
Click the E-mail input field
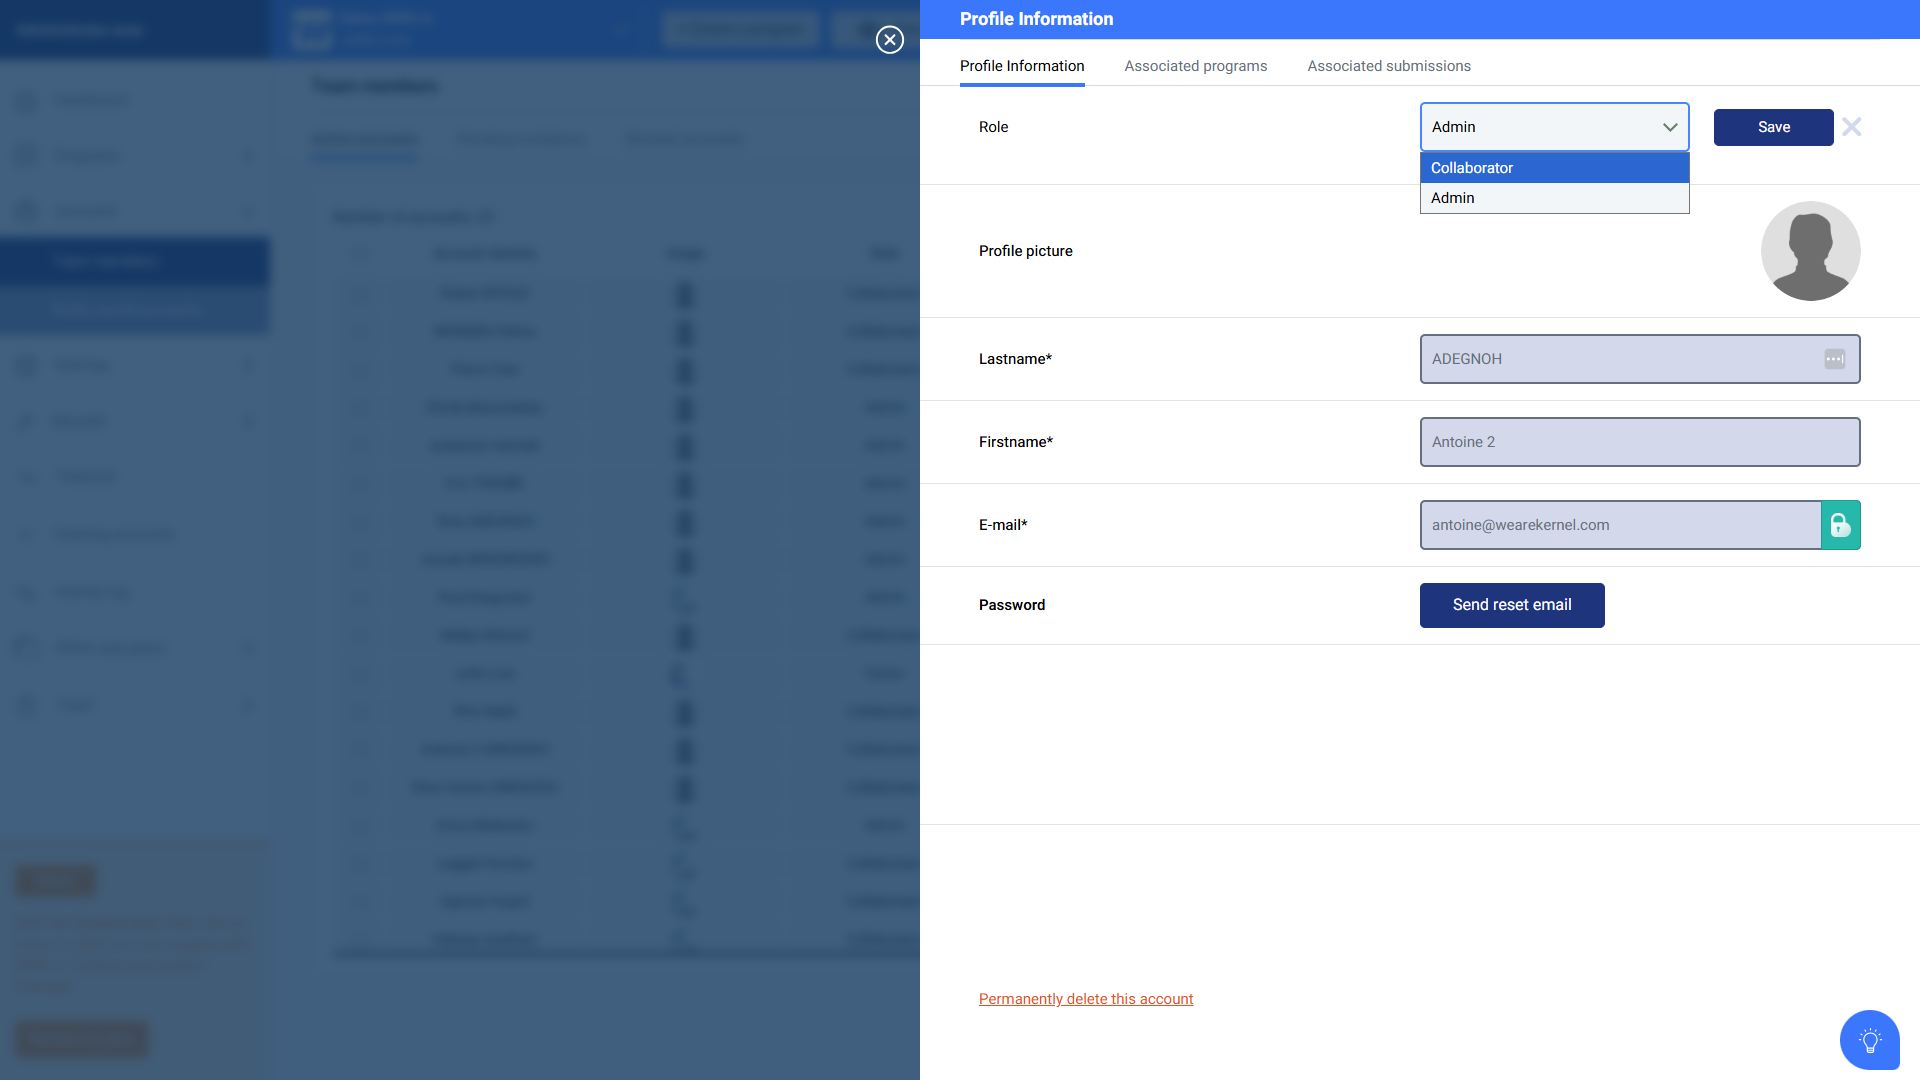coord(1619,525)
